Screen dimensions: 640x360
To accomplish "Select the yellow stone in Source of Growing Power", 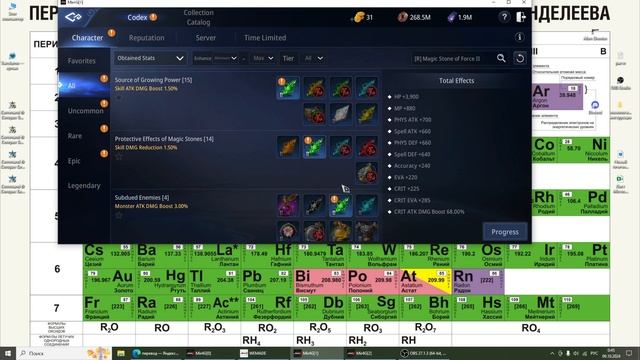I will (367, 114).
